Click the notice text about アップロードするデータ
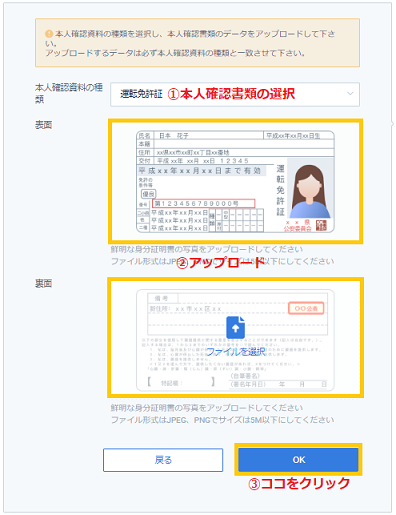 pos(175,53)
